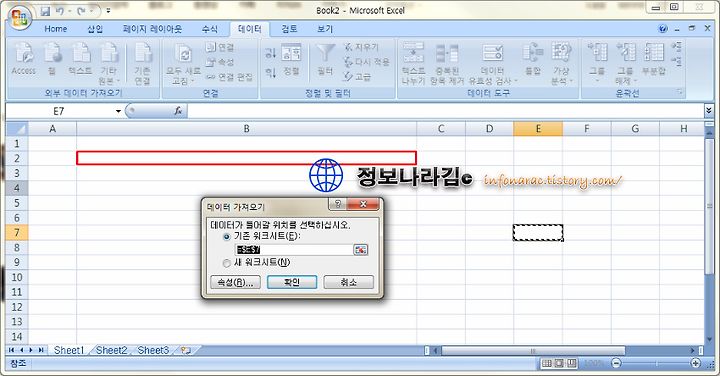
Task: Switch to Sheet3 tab
Action: point(153,350)
